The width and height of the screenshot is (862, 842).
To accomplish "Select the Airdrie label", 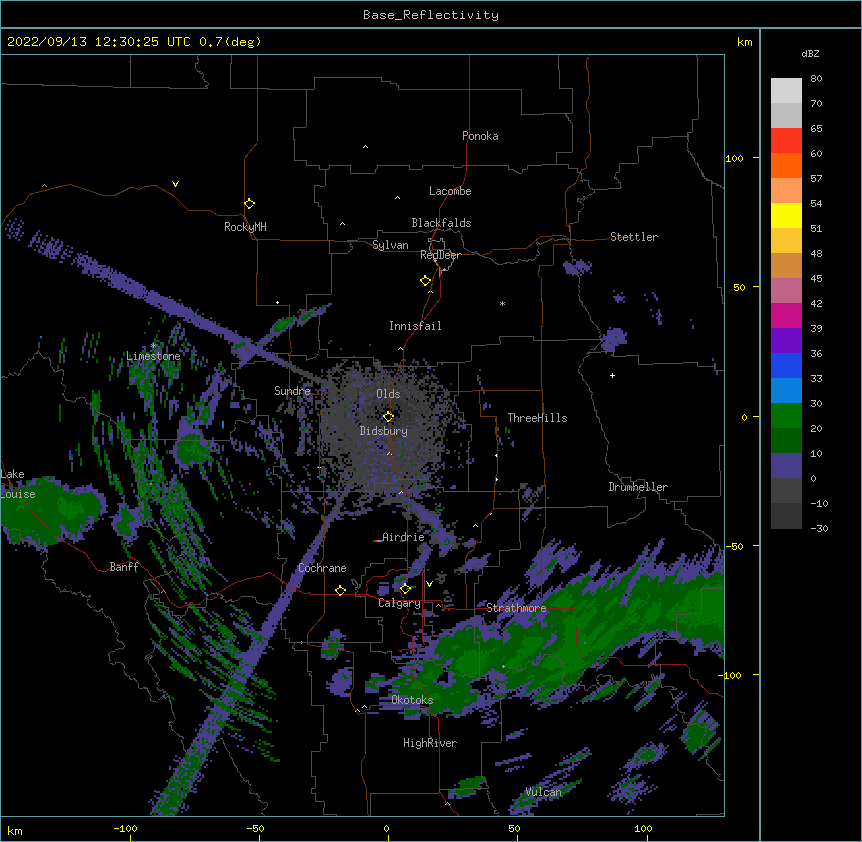I will point(403,537).
